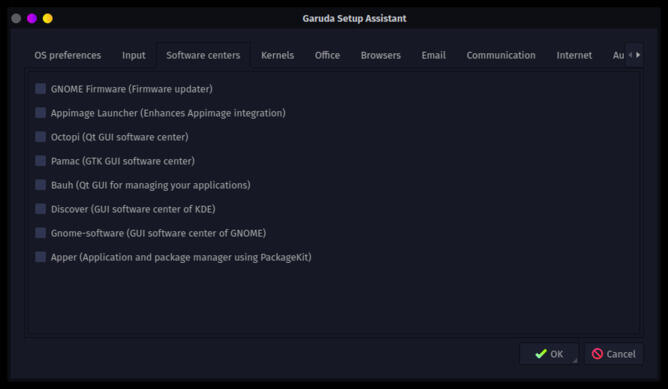The height and width of the screenshot is (389, 668).
Task: Open the Email tab
Action: pyautogui.click(x=434, y=55)
